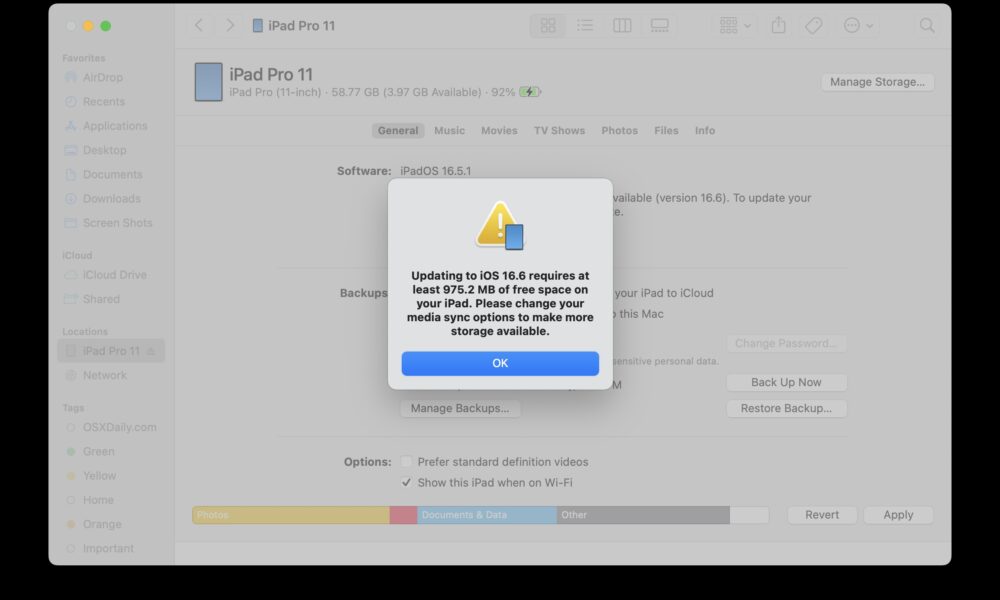Screen dimensions: 1000x600
Task: Switch to column view
Action: [x=622, y=26]
